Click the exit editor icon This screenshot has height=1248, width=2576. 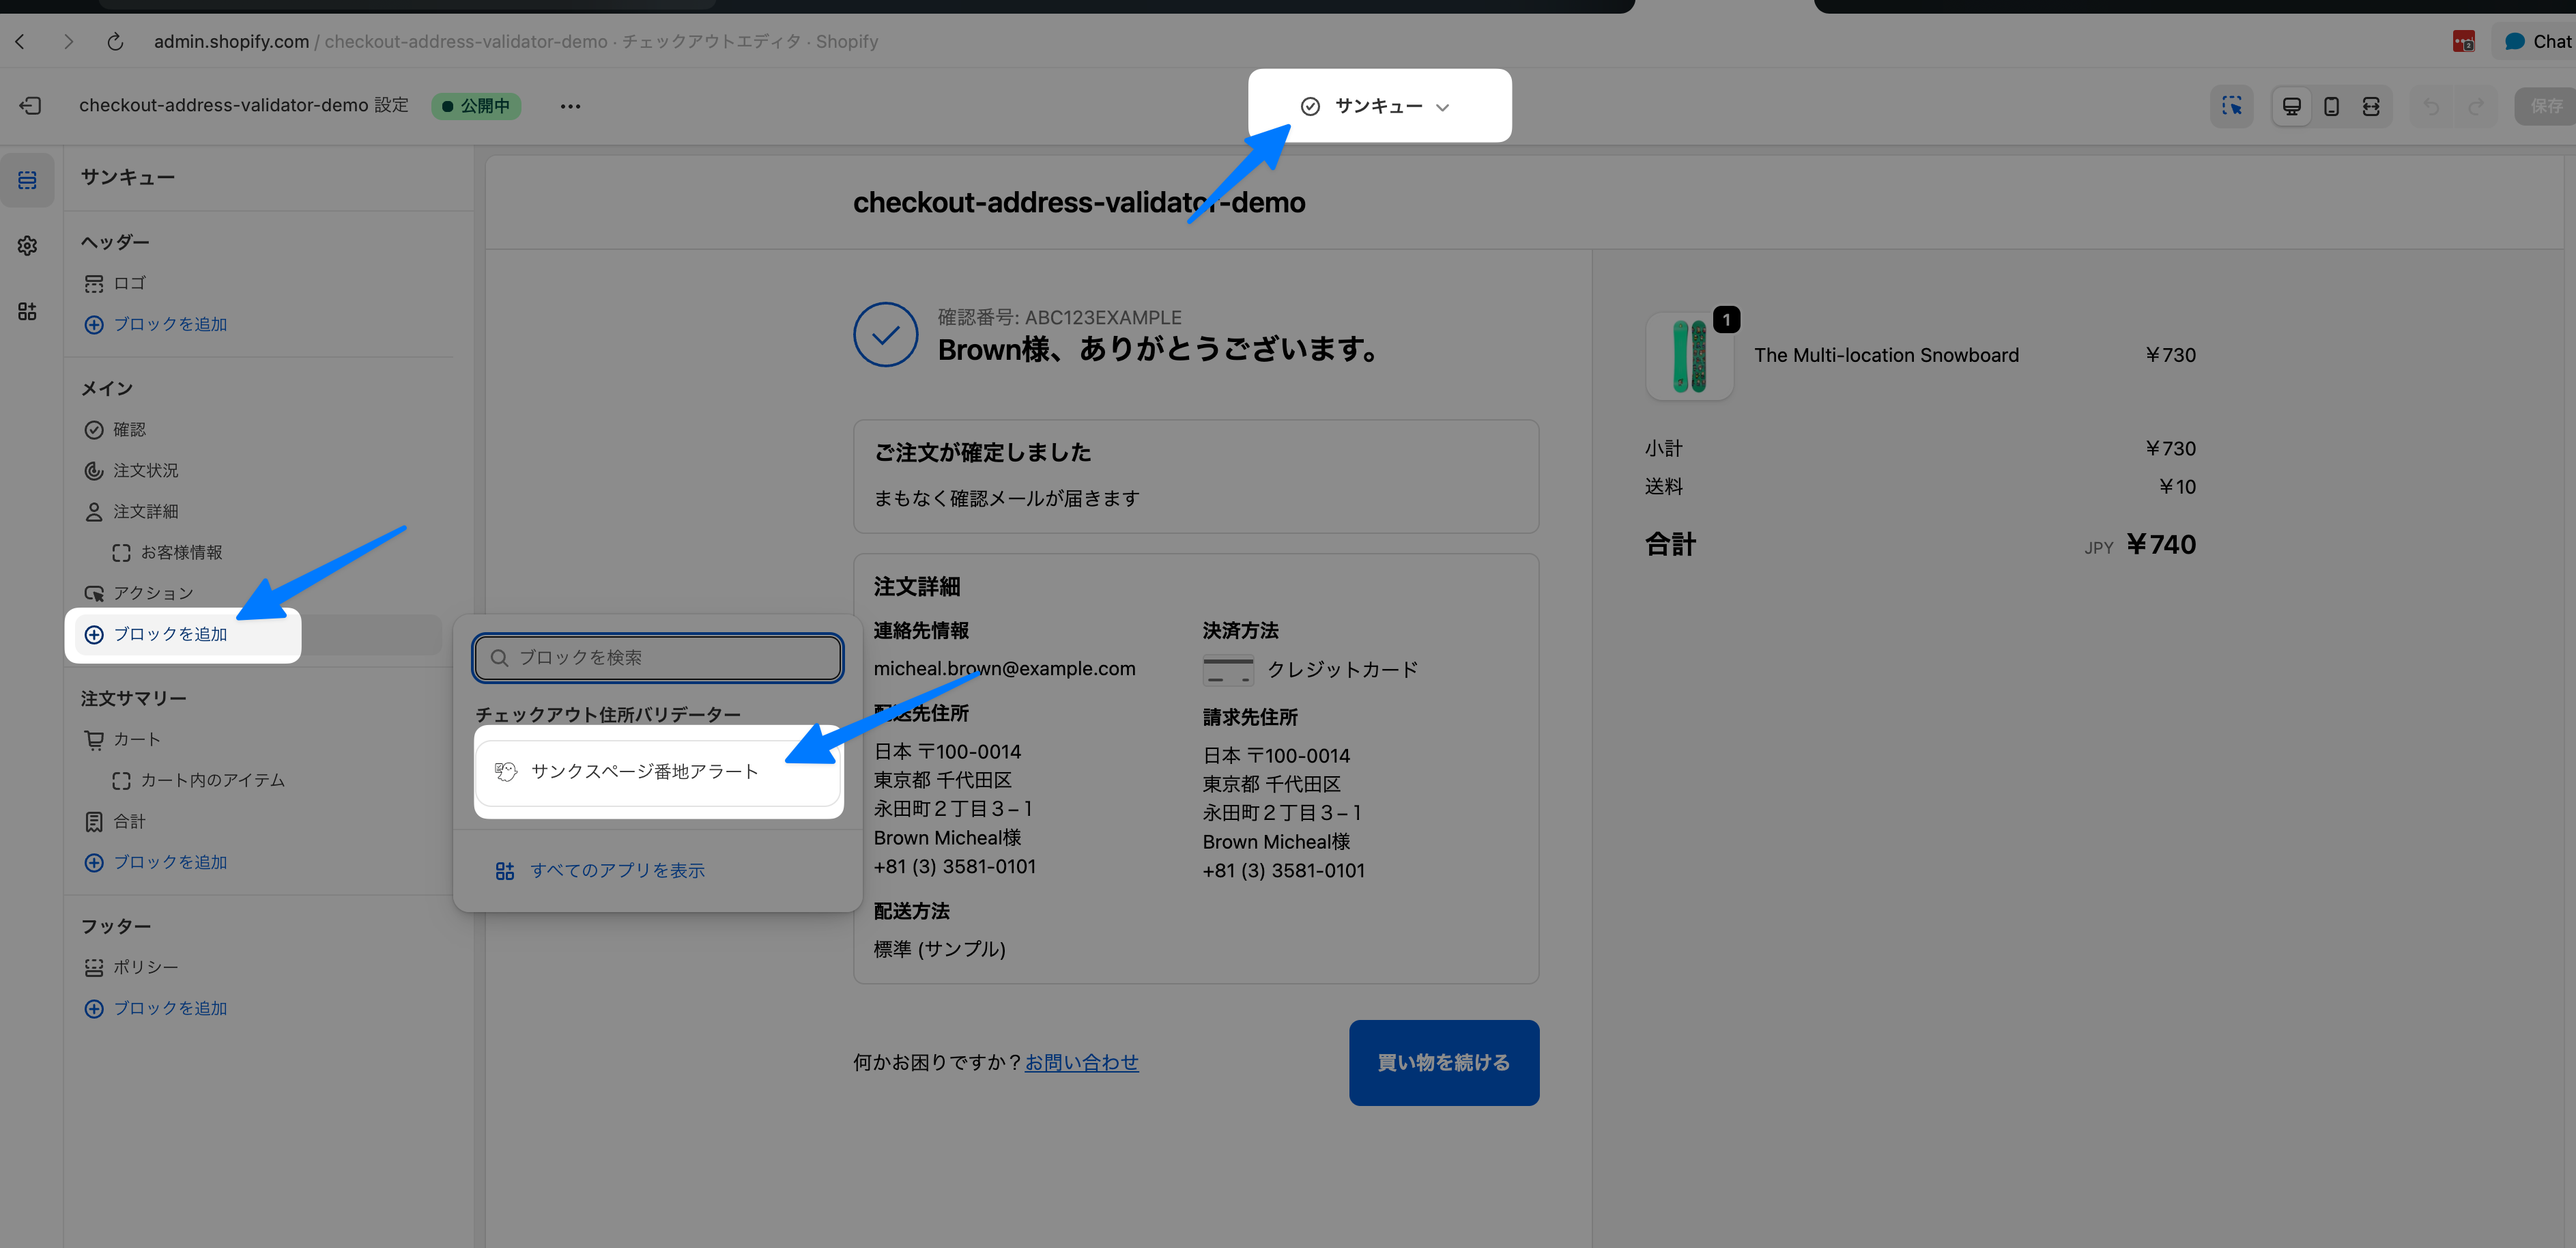pos(31,105)
